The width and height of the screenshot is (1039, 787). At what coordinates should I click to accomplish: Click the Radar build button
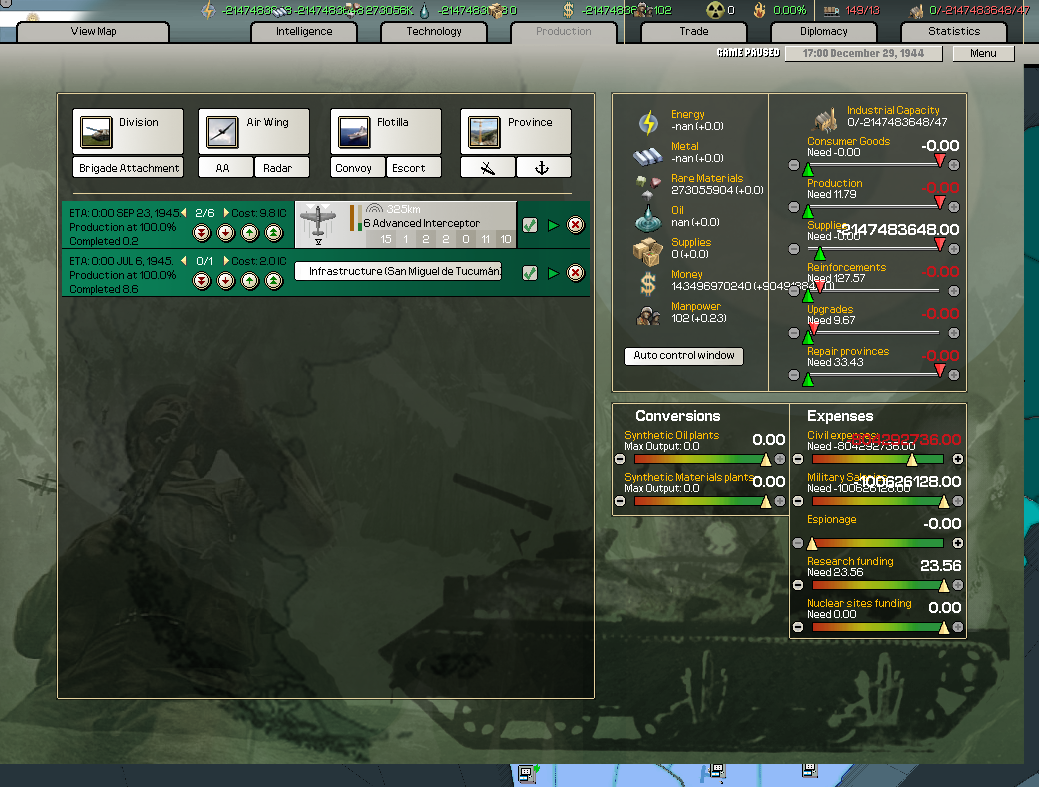tap(282, 168)
